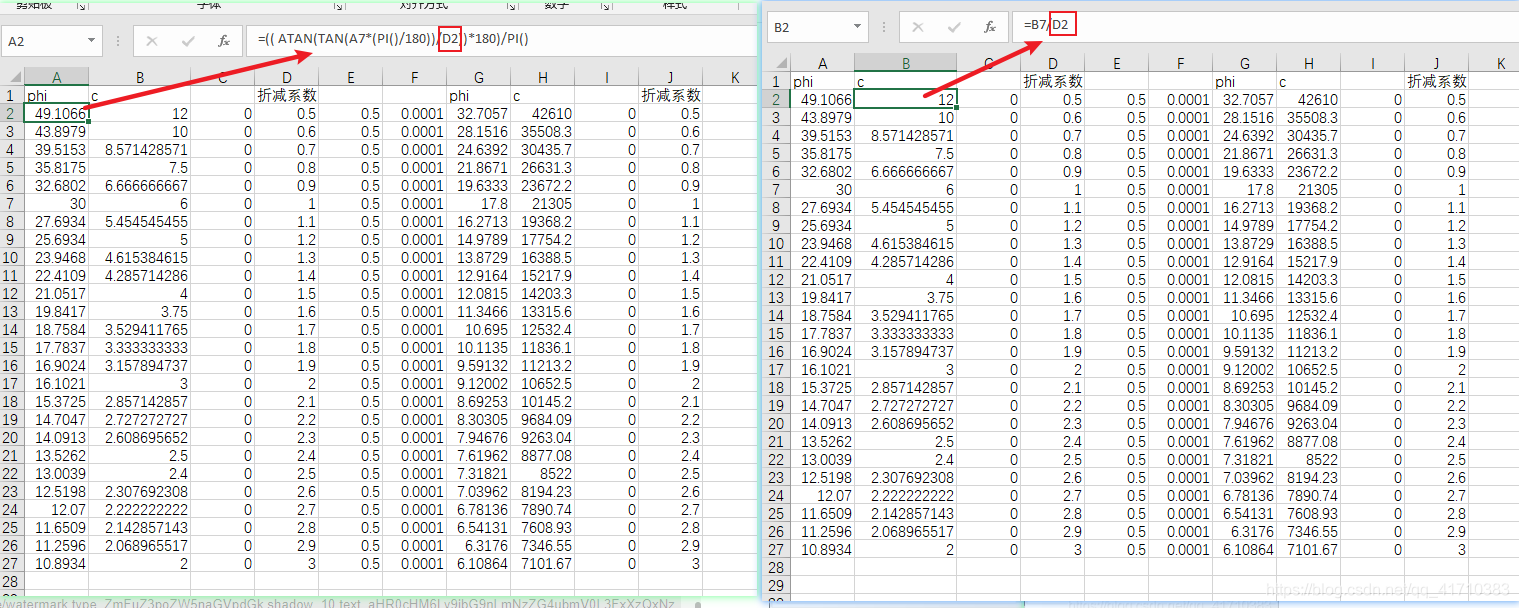Select column F header in the right window
This screenshot has width=1519, height=608.
click(1181, 63)
